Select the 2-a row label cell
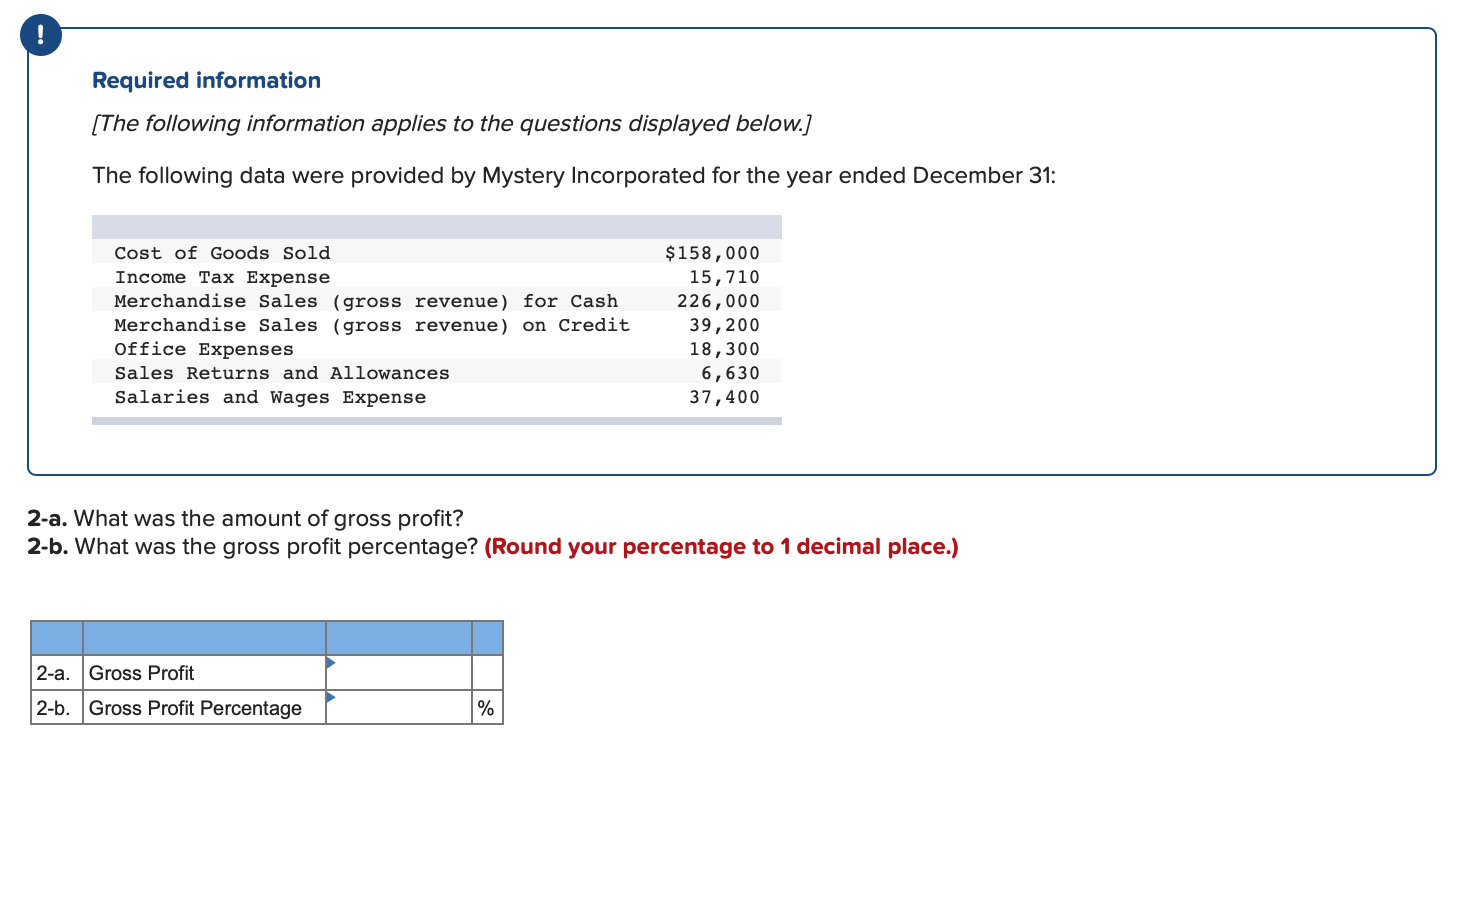Screen dimensions: 1480x916 (x=56, y=672)
